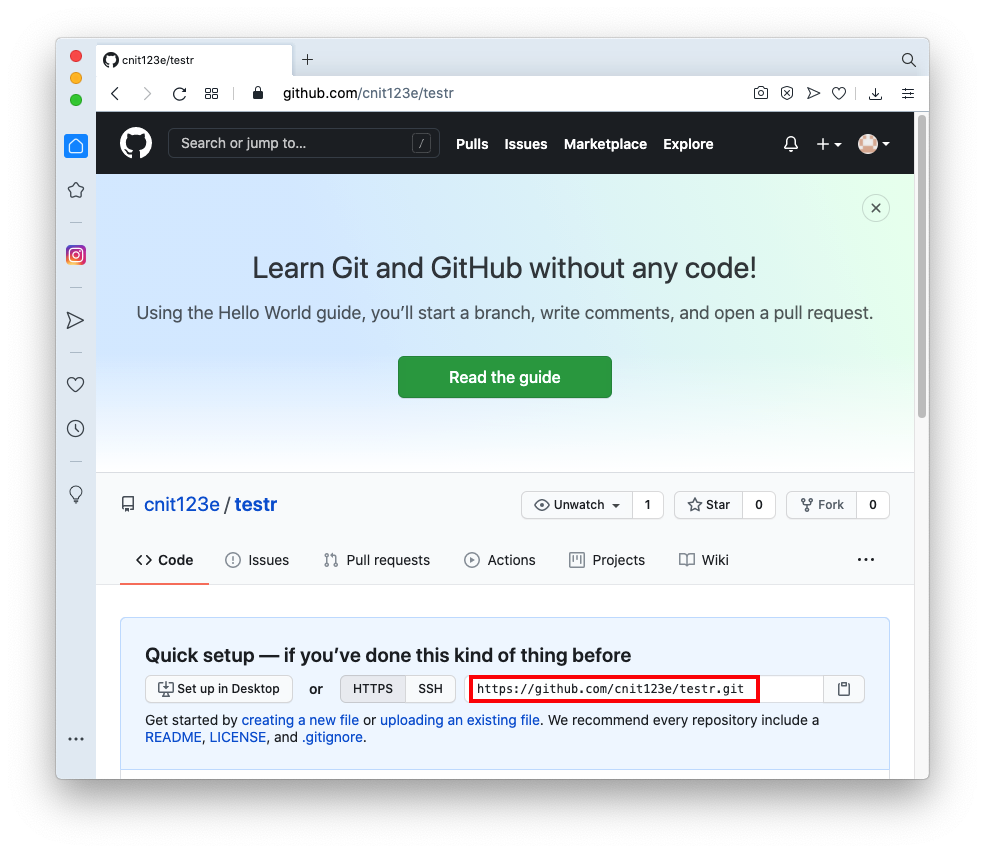Click Read the guide button
985x853 pixels.
504,377
